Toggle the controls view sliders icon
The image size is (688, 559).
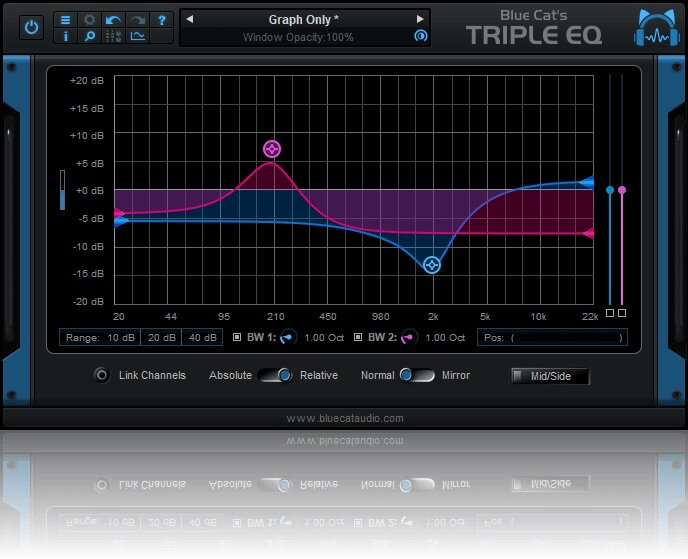click(114, 36)
